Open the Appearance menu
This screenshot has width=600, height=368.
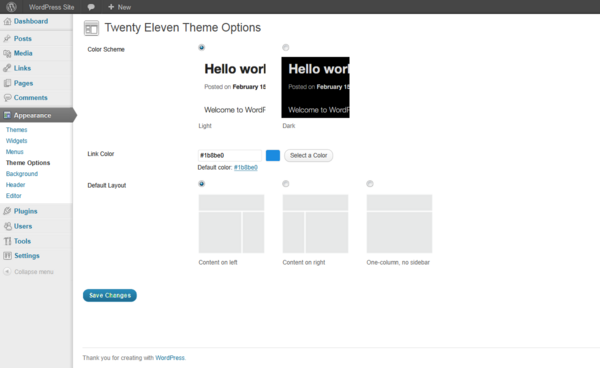point(33,115)
